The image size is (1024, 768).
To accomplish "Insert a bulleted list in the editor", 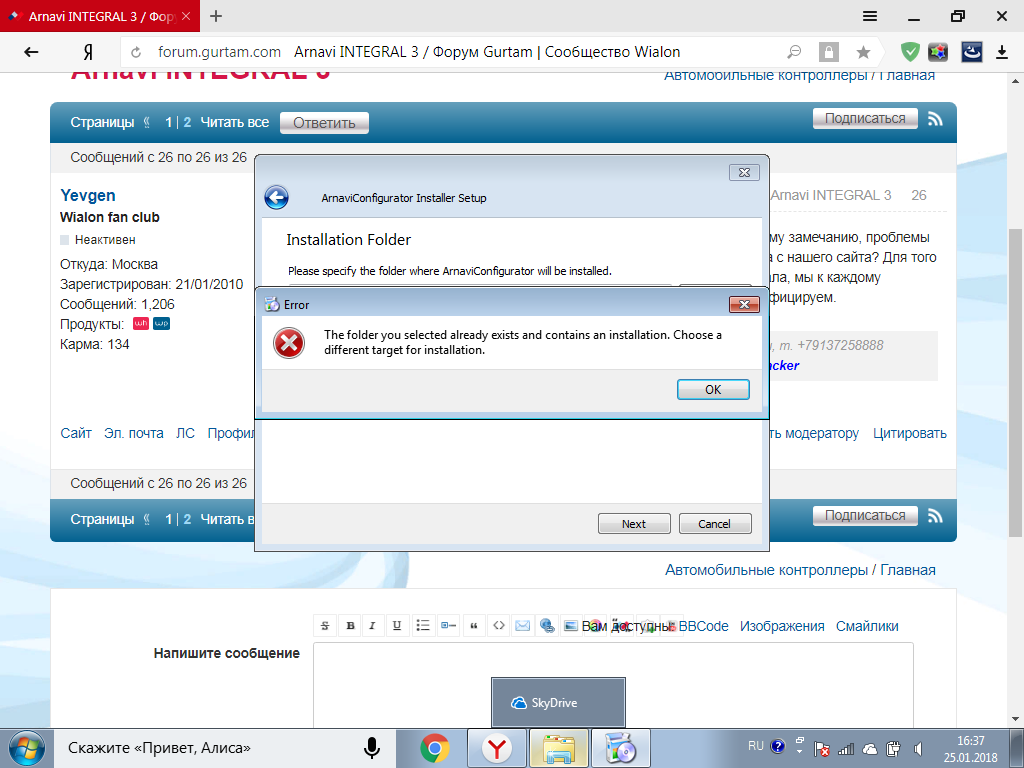I will point(423,626).
